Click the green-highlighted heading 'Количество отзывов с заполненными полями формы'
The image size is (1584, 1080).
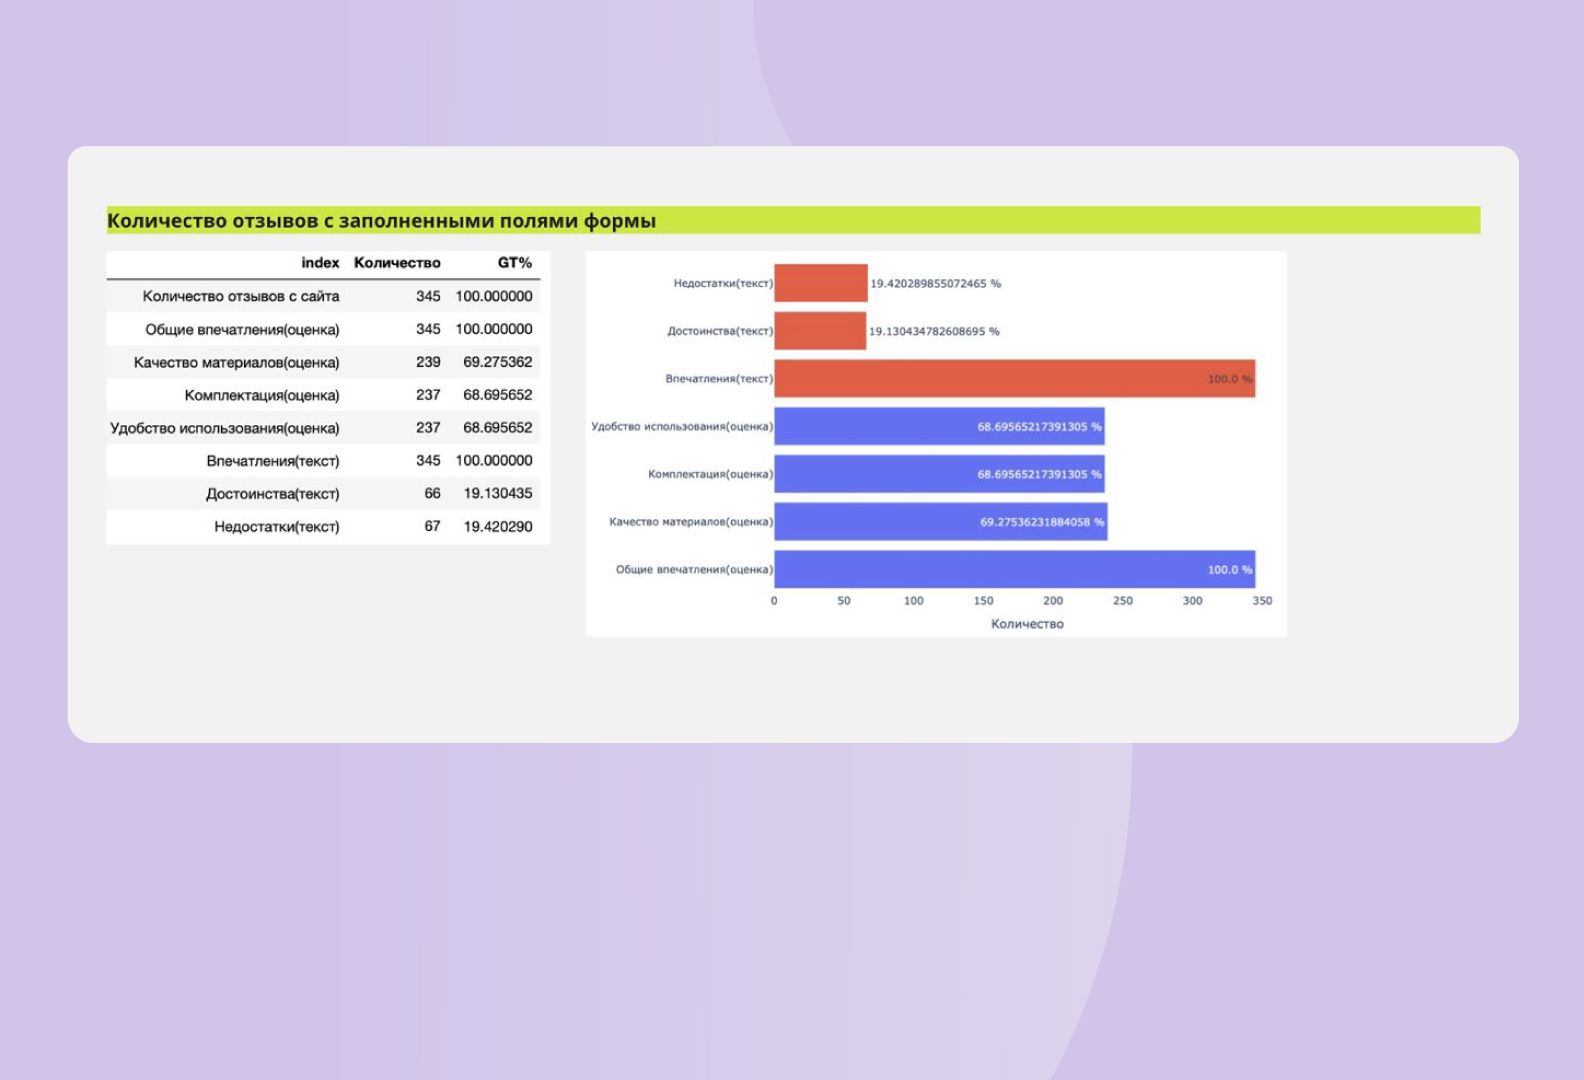[382, 221]
